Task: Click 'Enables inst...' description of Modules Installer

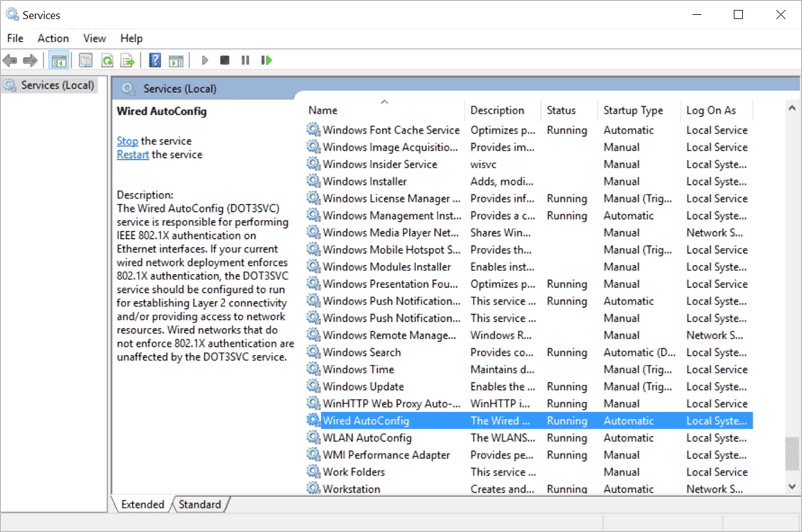Action: click(502, 267)
